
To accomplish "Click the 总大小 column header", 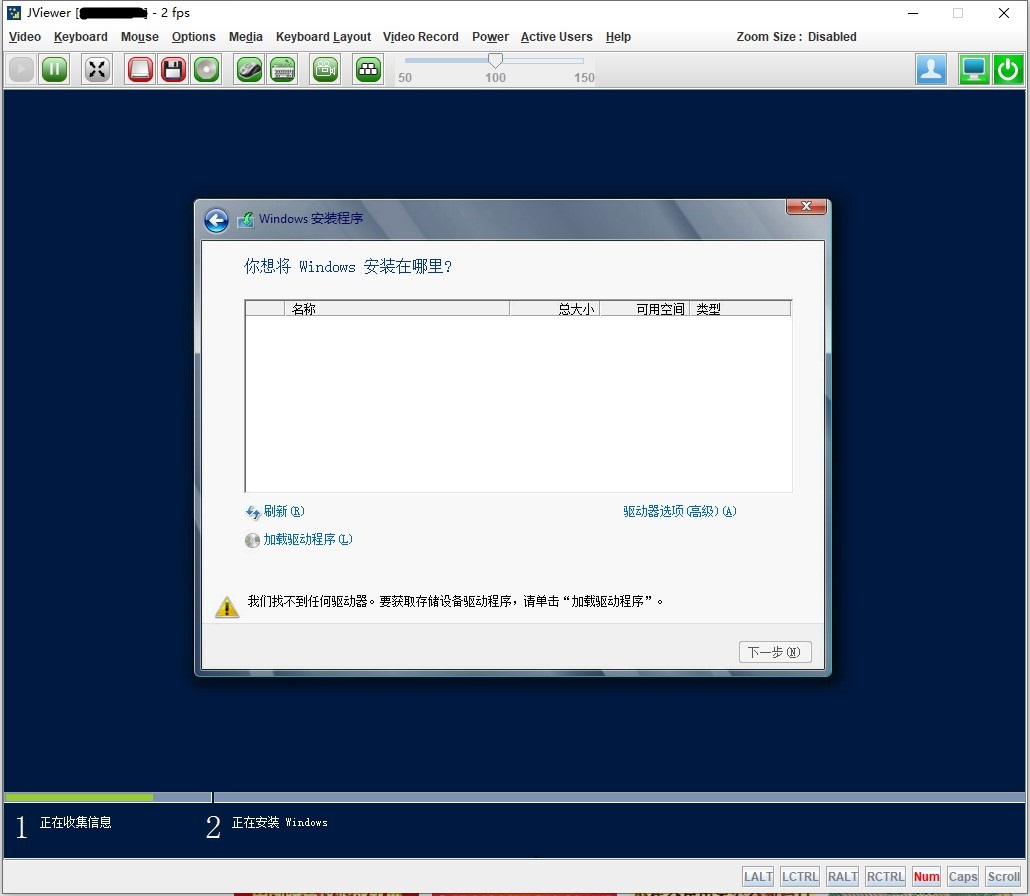I will pyautogui.click(x=554, y=309).
